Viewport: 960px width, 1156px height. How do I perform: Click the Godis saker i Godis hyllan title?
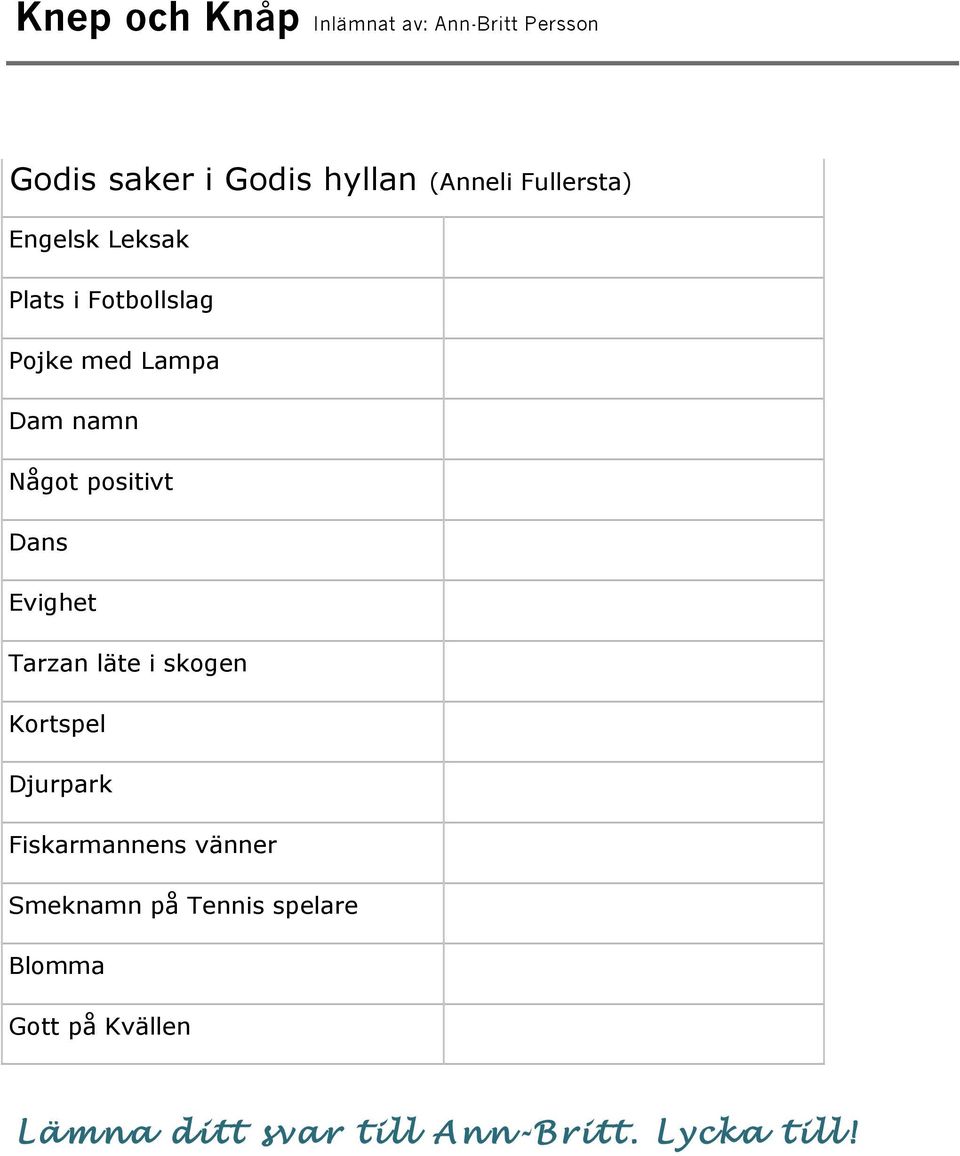[x=213, y=179]
